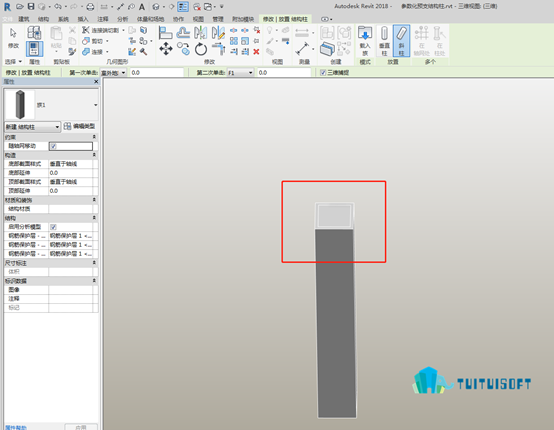Select the Move tool with four arrows

pyautogui.click(x=166, y=49)
